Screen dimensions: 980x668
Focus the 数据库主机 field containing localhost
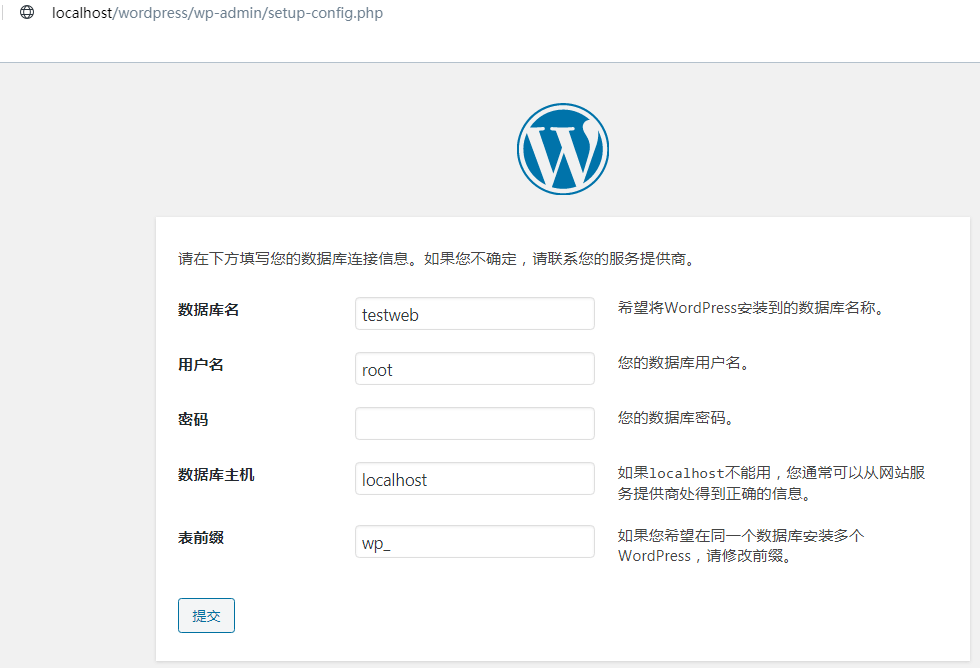coord(474,479)
